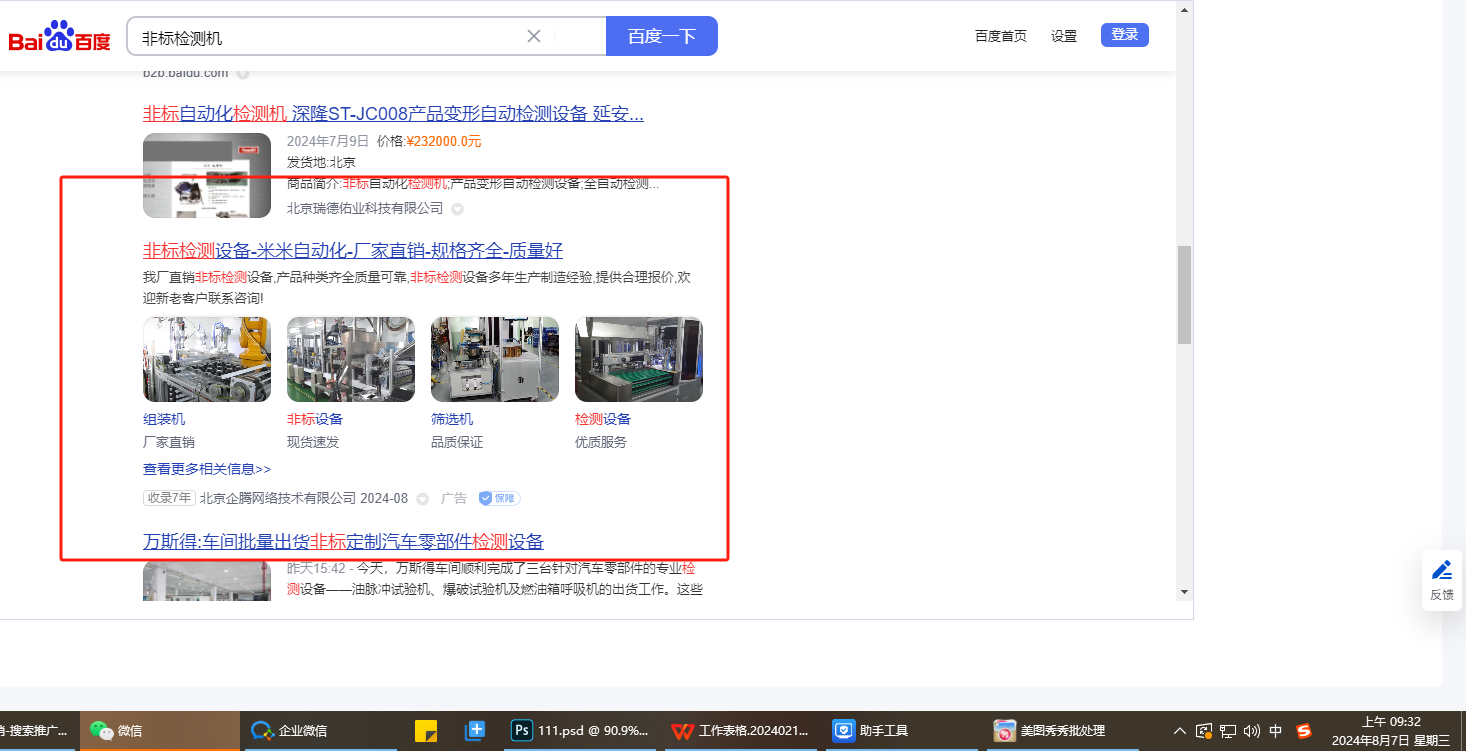Click the 反馈 feedback button

(1442, 581)
